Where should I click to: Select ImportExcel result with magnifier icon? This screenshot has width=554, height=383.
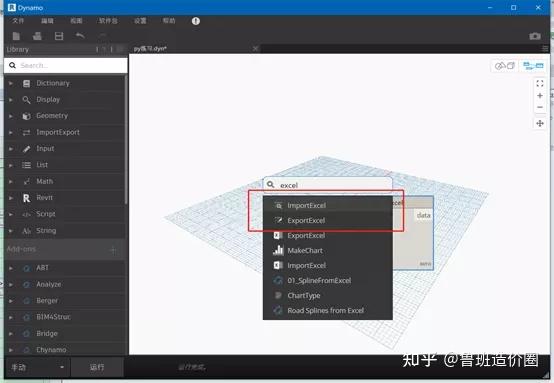click(328, 205)
